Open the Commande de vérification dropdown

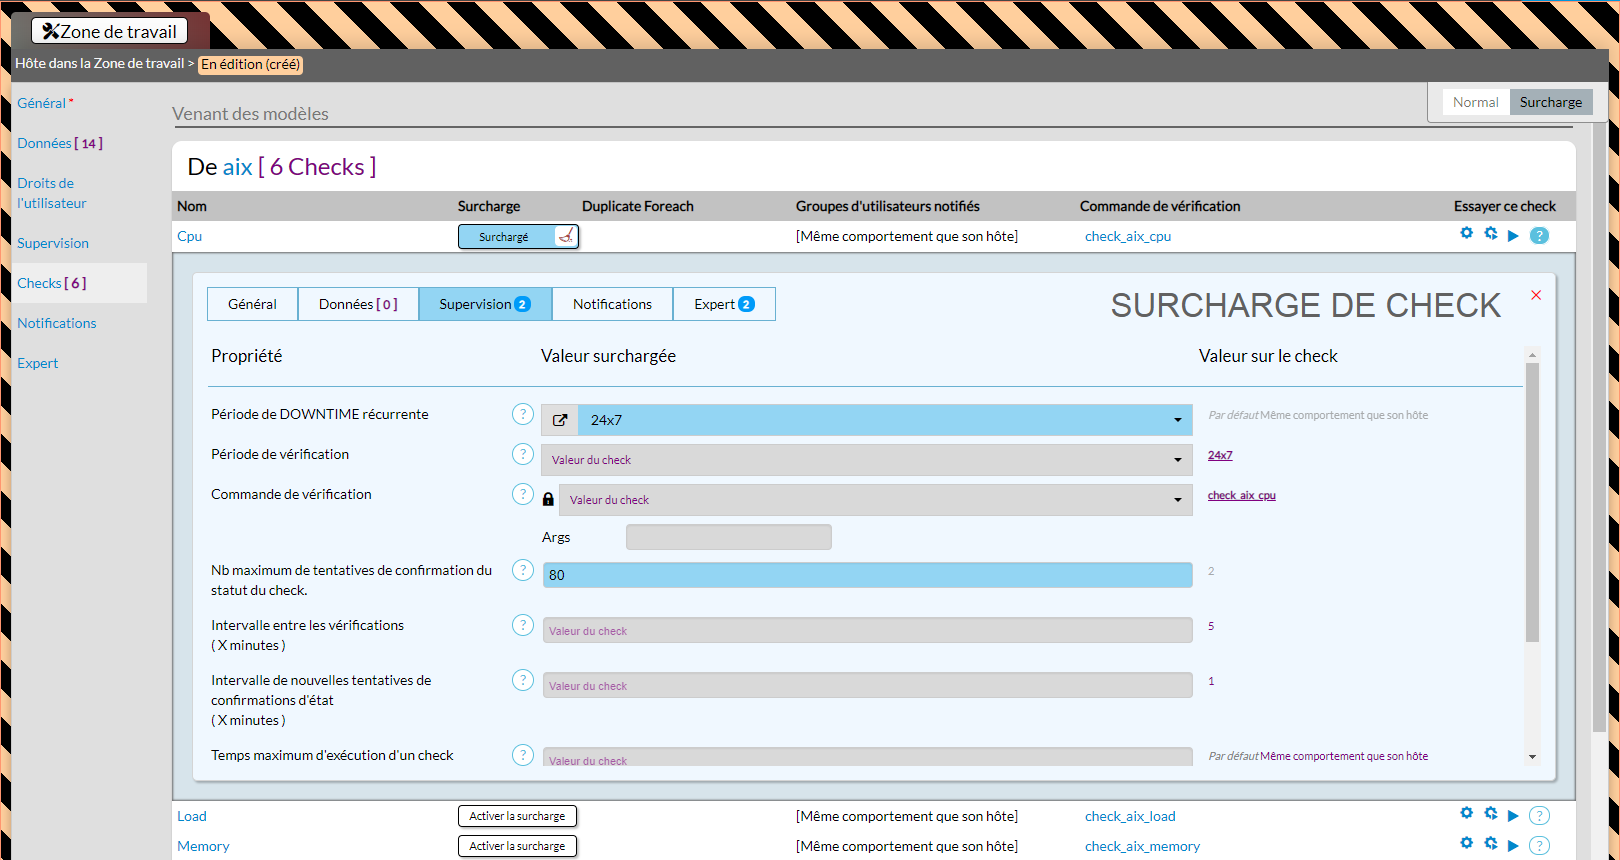point(1177,500)
